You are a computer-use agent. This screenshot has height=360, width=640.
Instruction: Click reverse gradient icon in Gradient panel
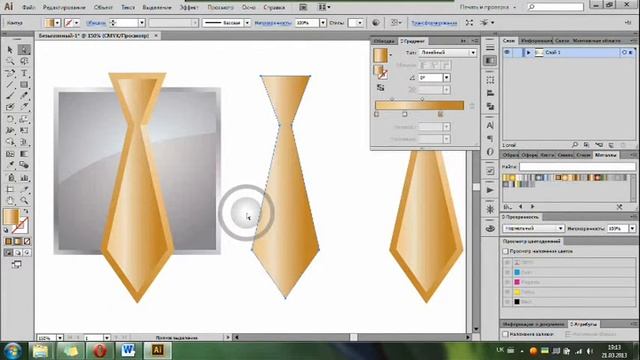click(x=380, y=88)
